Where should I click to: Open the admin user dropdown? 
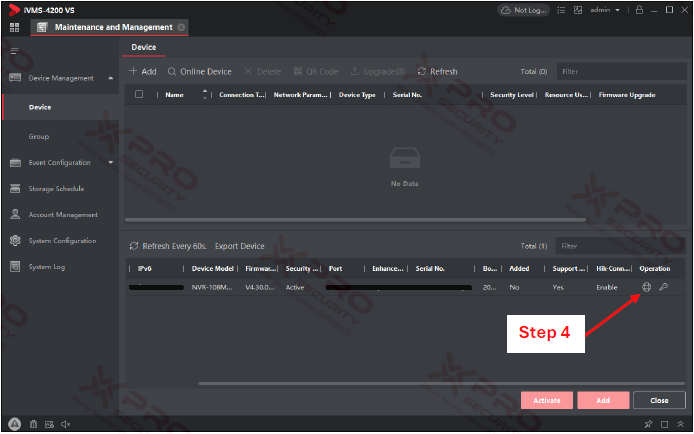pos(605,10)
